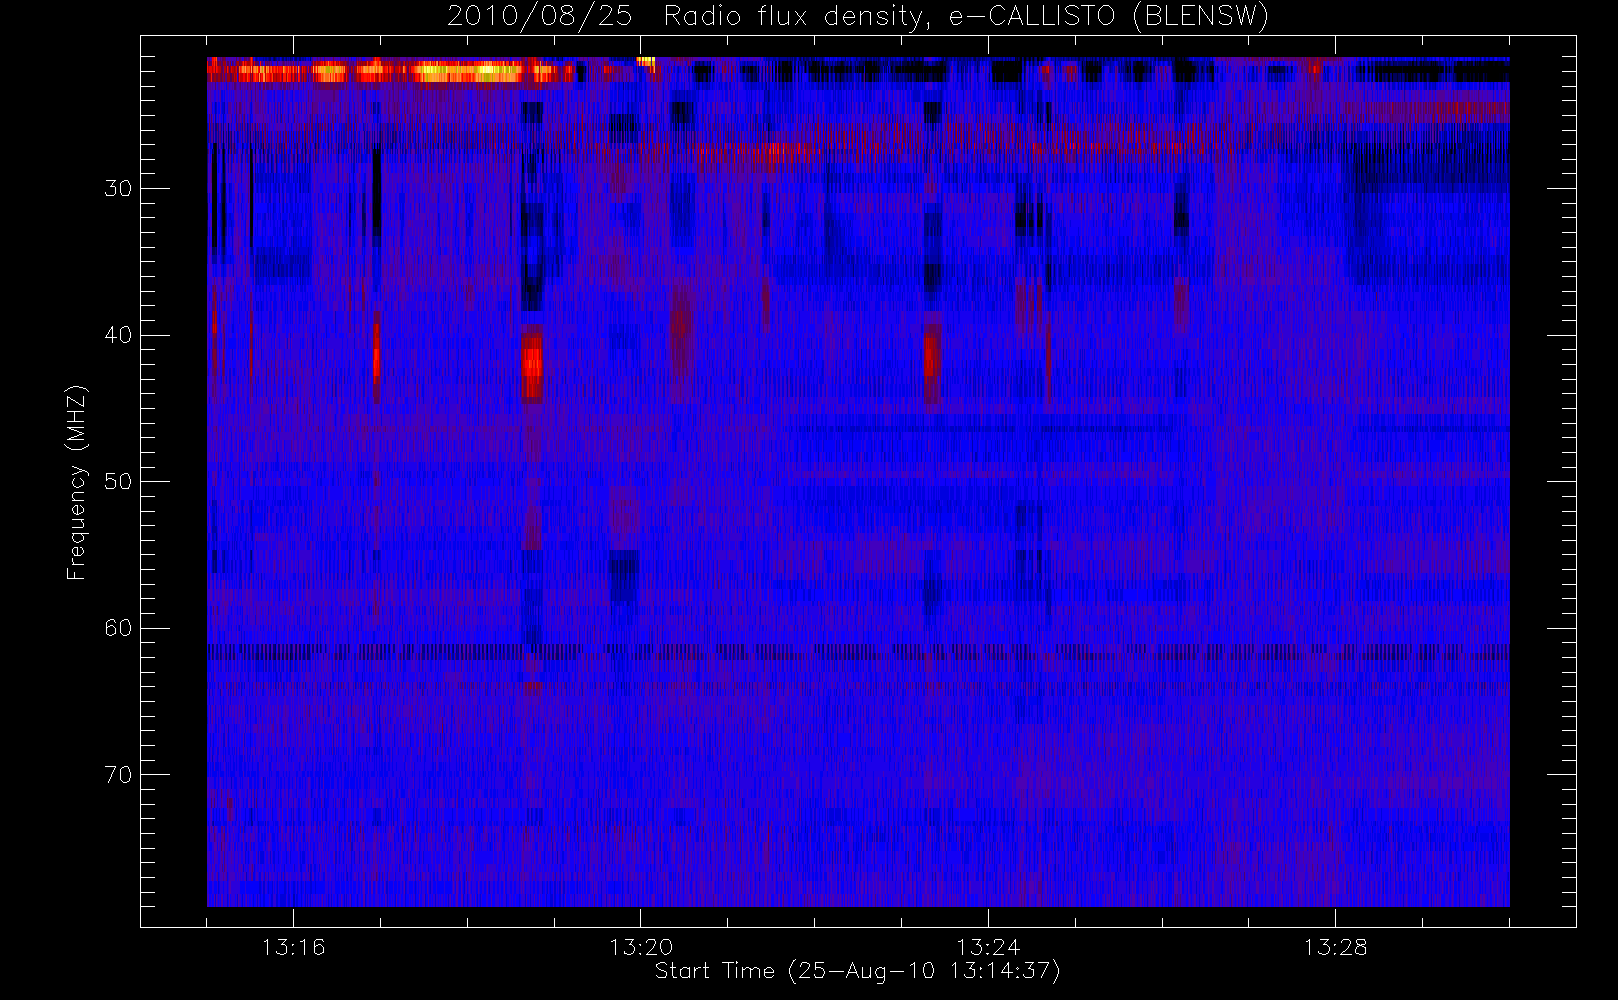Click the date '2010/08/25' in the title
The width and height of the screenshot is (1618, 1000).
539,17
